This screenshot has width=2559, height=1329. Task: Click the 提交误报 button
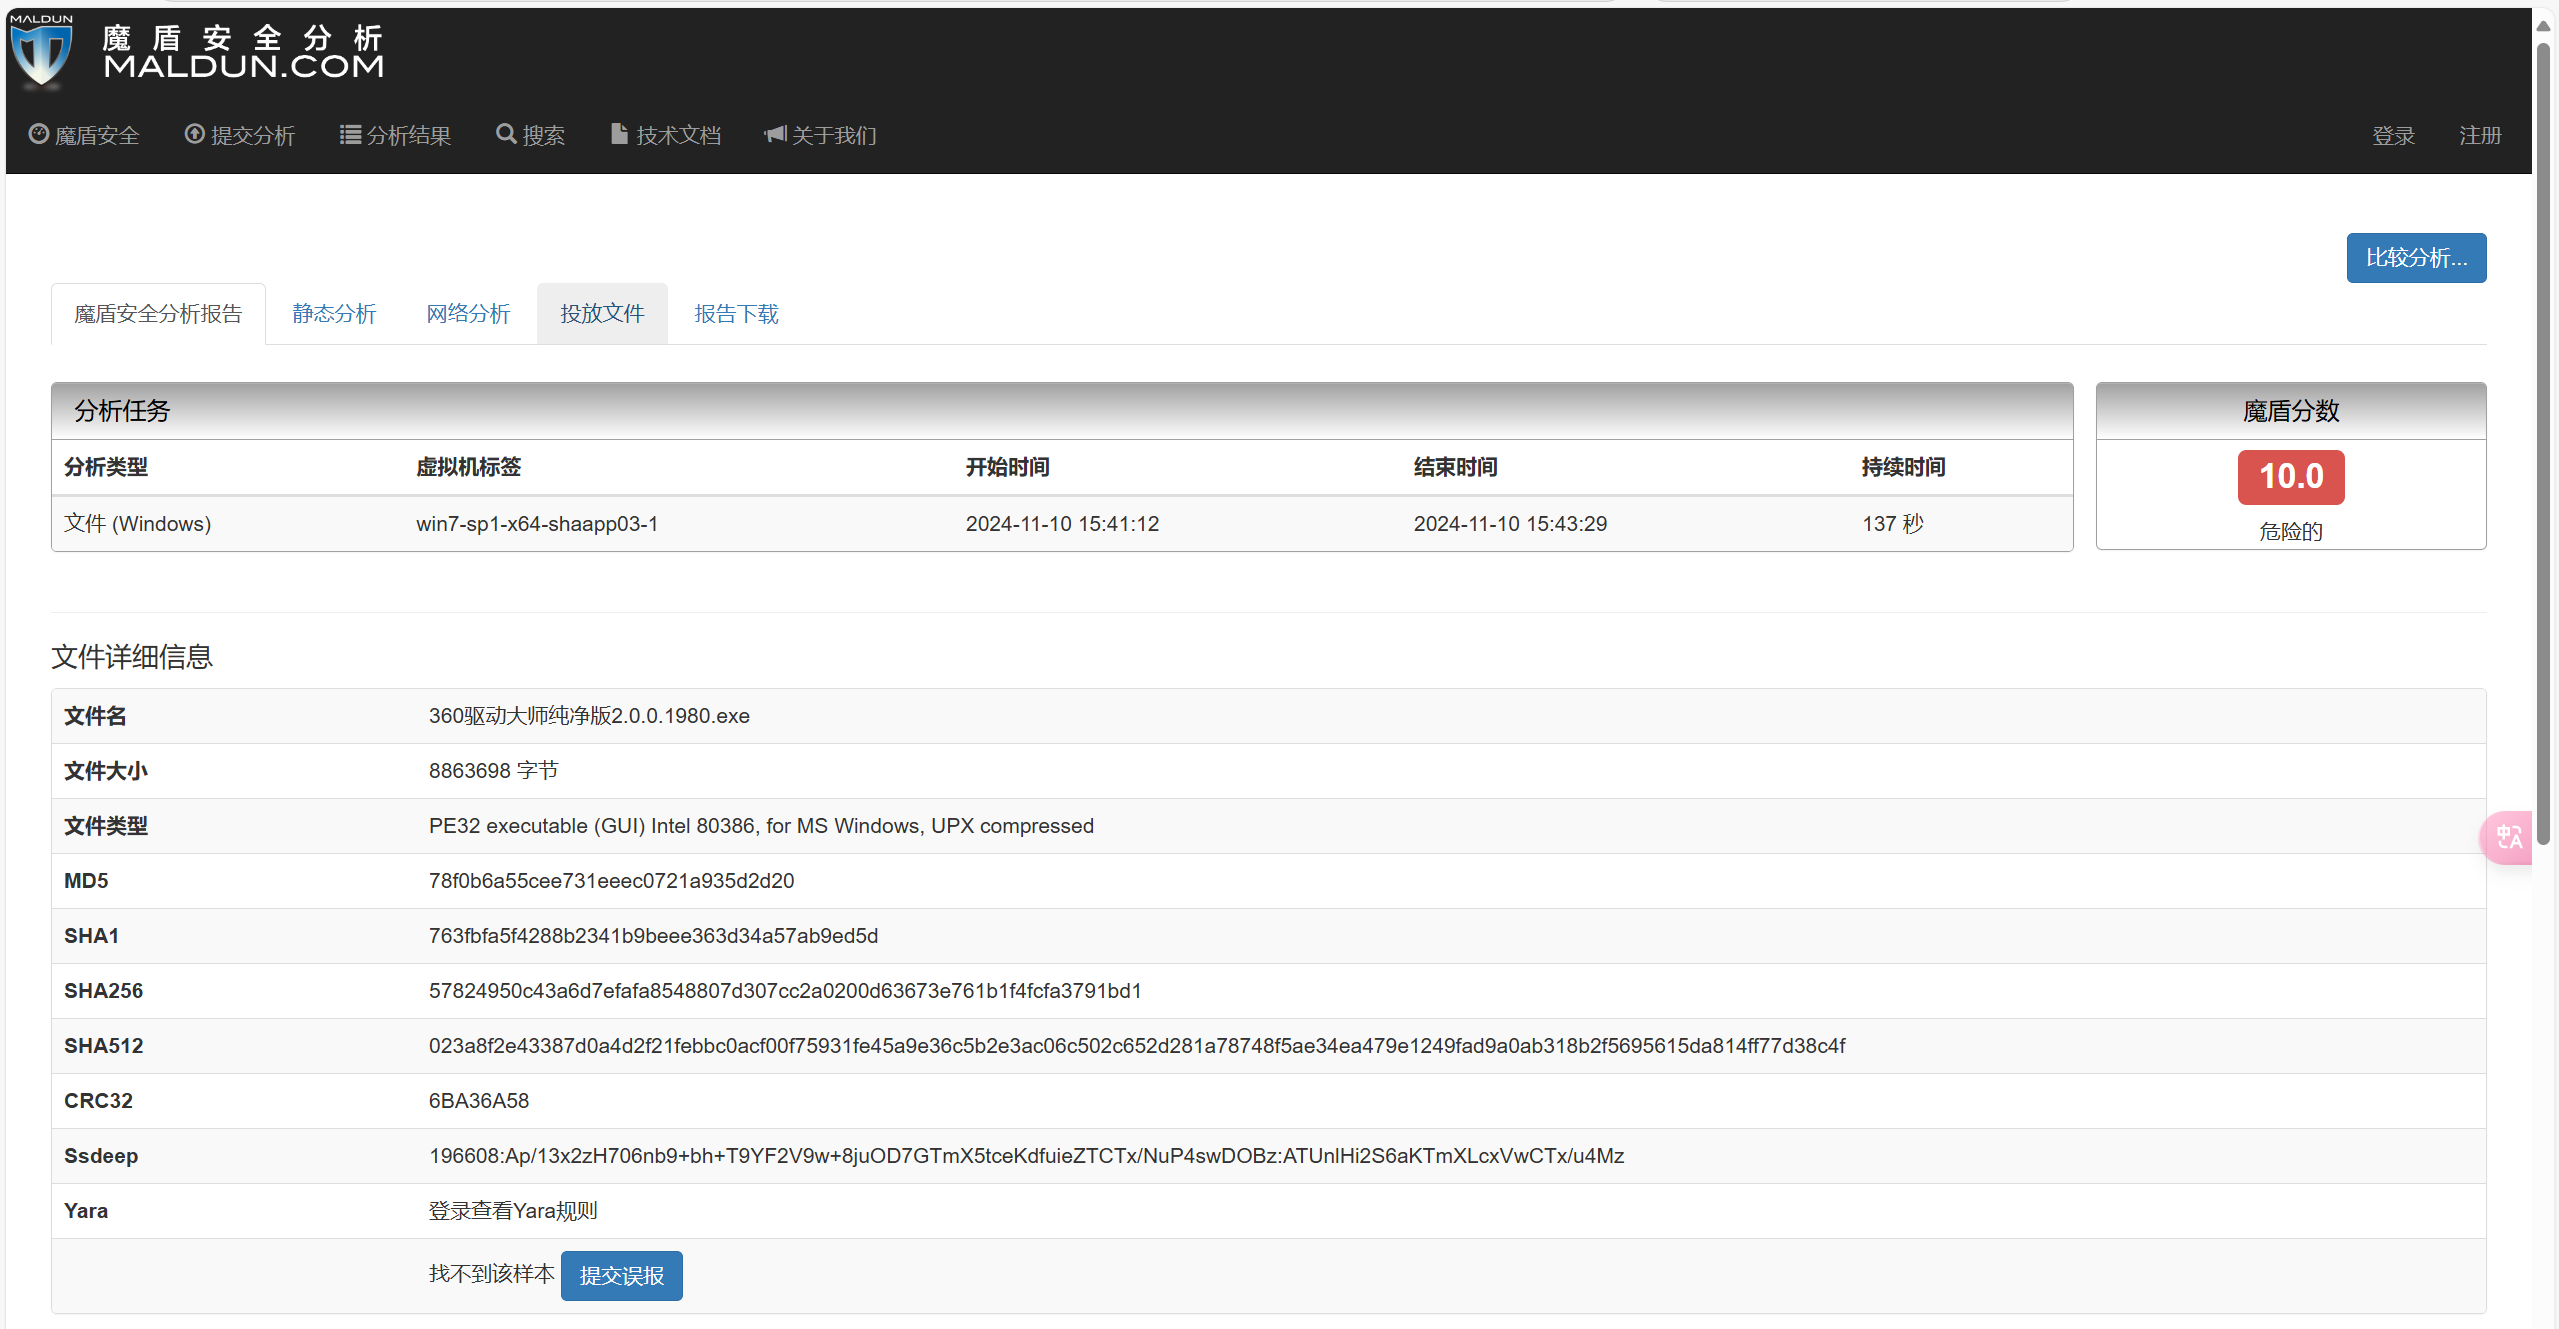click(622, 1276)
